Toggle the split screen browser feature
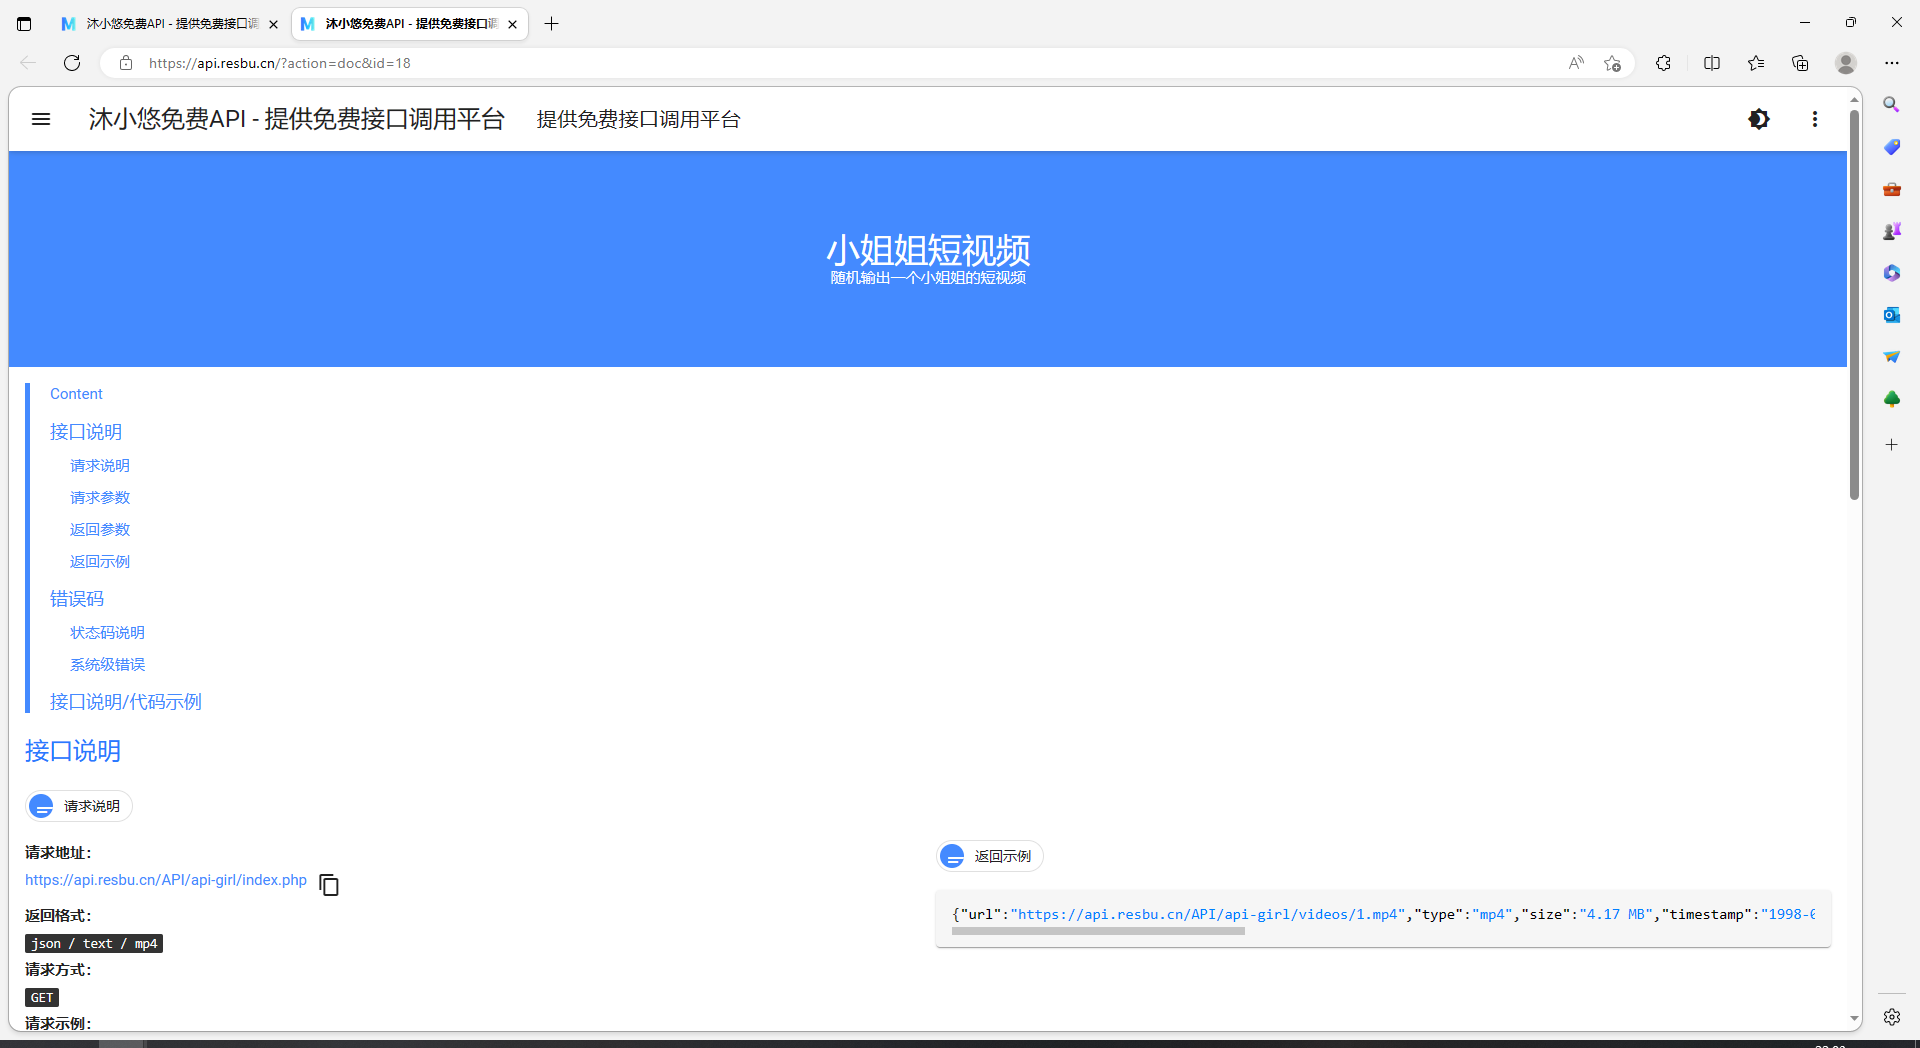Screen dimensions: 1920x1048 pyautogui.click(x=1712, y=62)
